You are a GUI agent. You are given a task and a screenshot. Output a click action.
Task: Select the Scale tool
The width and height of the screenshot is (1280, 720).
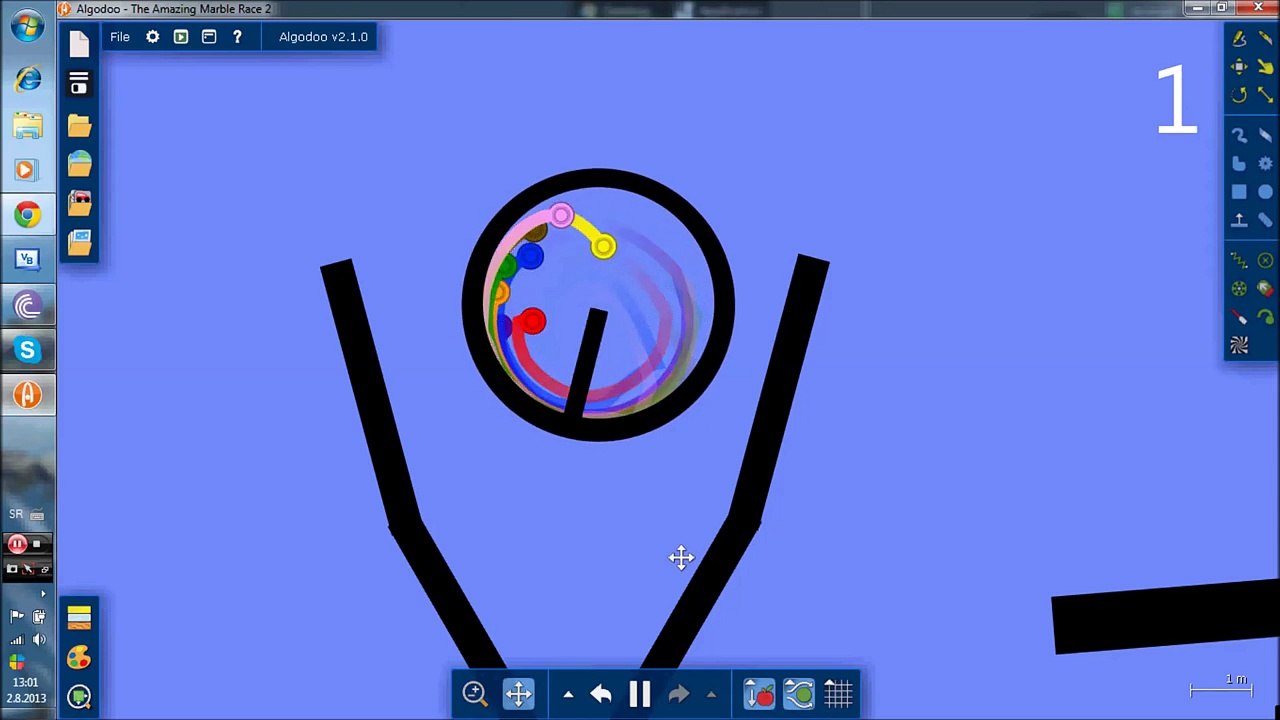pos(1265,94)
